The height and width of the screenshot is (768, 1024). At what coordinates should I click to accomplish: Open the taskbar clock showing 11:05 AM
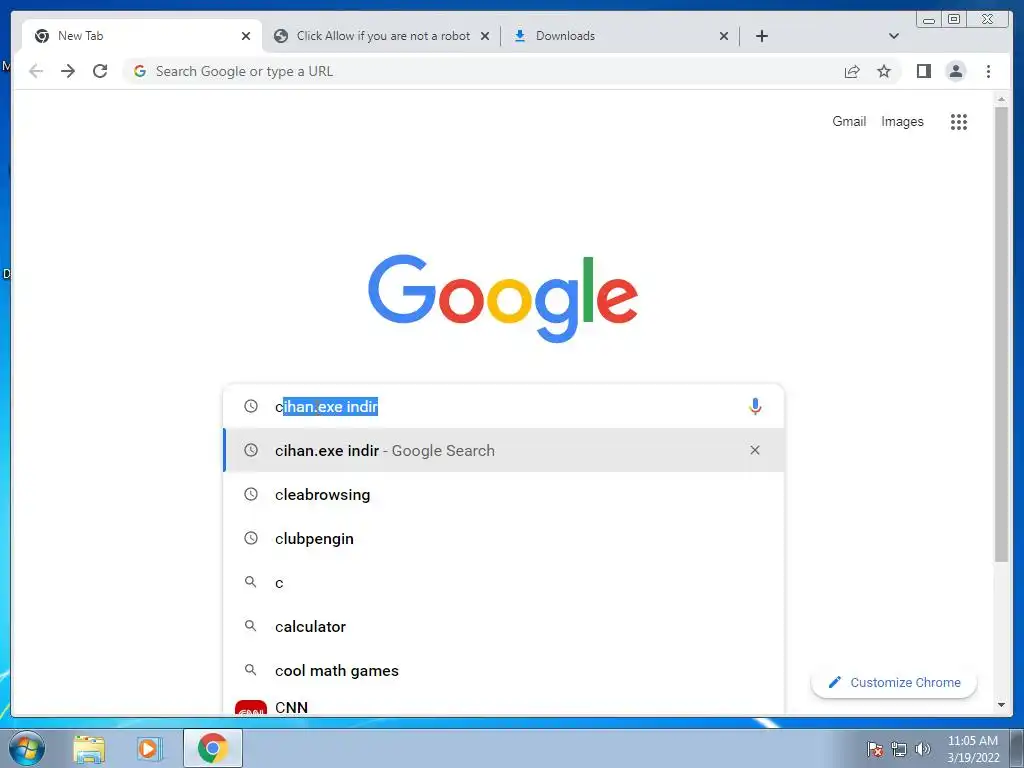click(x=972, y=749)
